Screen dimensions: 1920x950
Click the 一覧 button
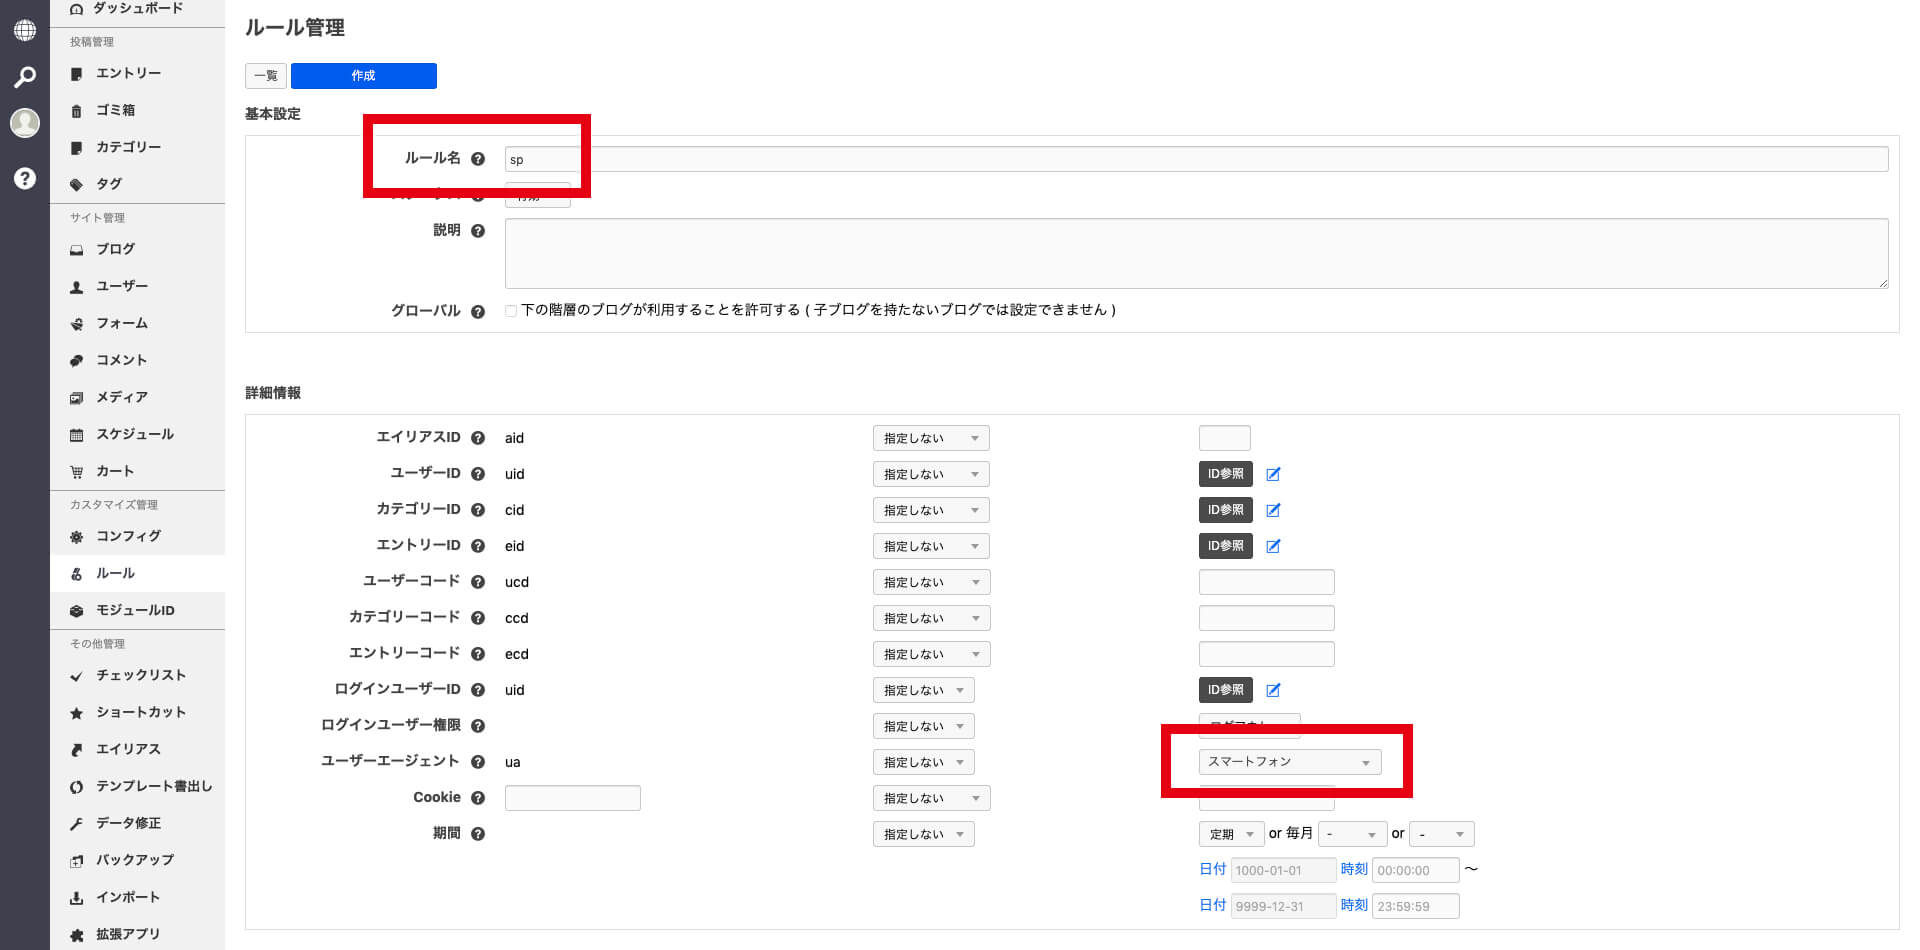point(266,76)
